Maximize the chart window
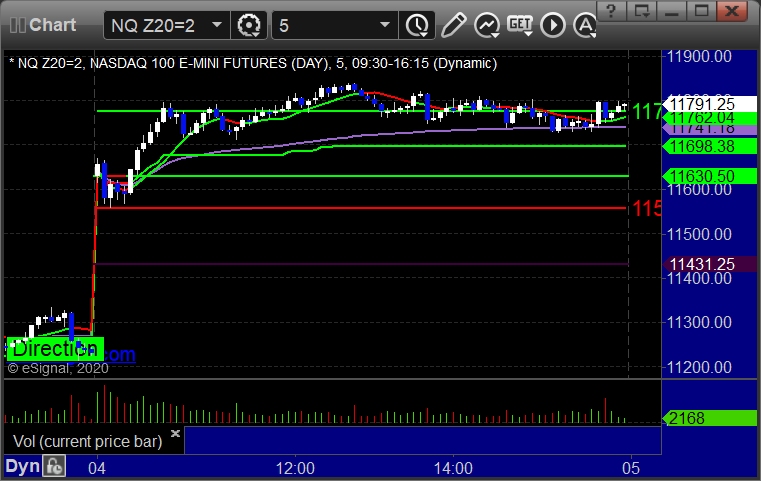 [x=701, y=11]
